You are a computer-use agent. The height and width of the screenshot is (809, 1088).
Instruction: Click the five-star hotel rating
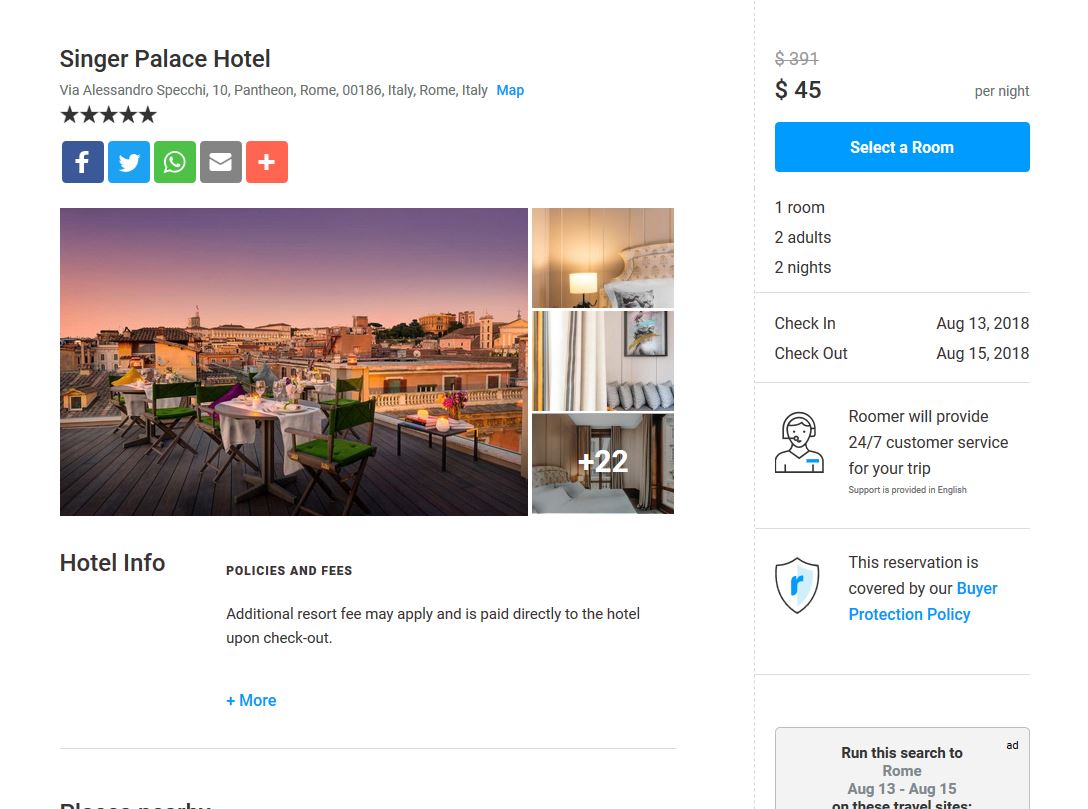pyautogui.click(x=108, y=114)
